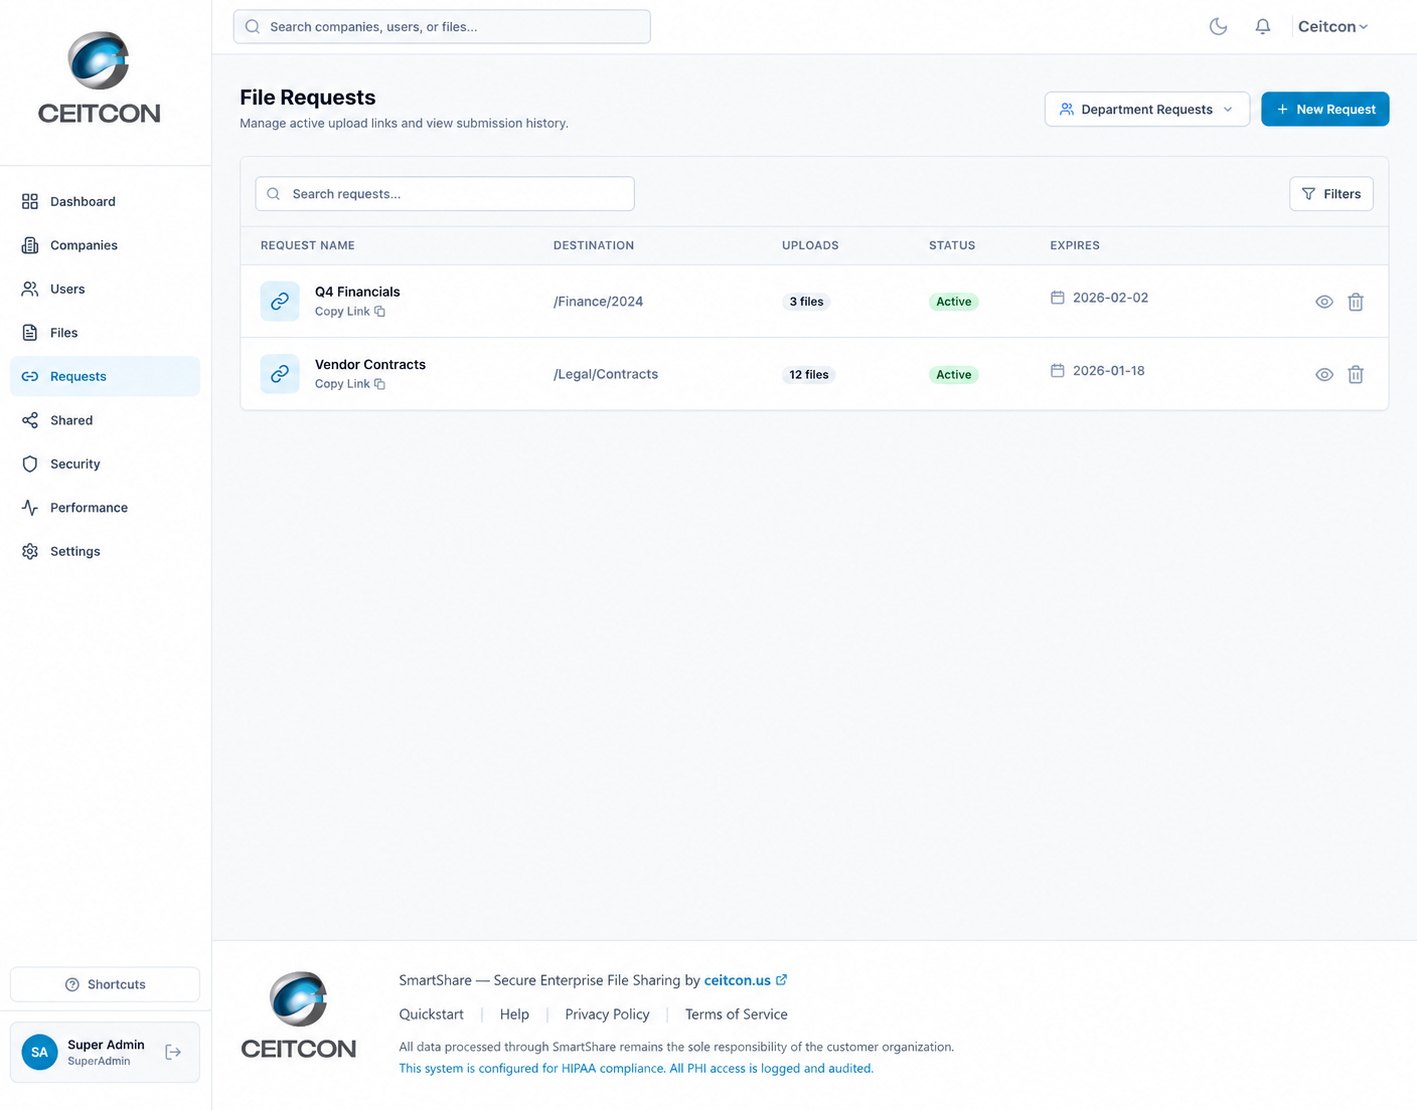Delete the Vendor Contracts request
Image resolution: width=1417 pixels, height=1110 pixels.
click(x=1356, y=375)
